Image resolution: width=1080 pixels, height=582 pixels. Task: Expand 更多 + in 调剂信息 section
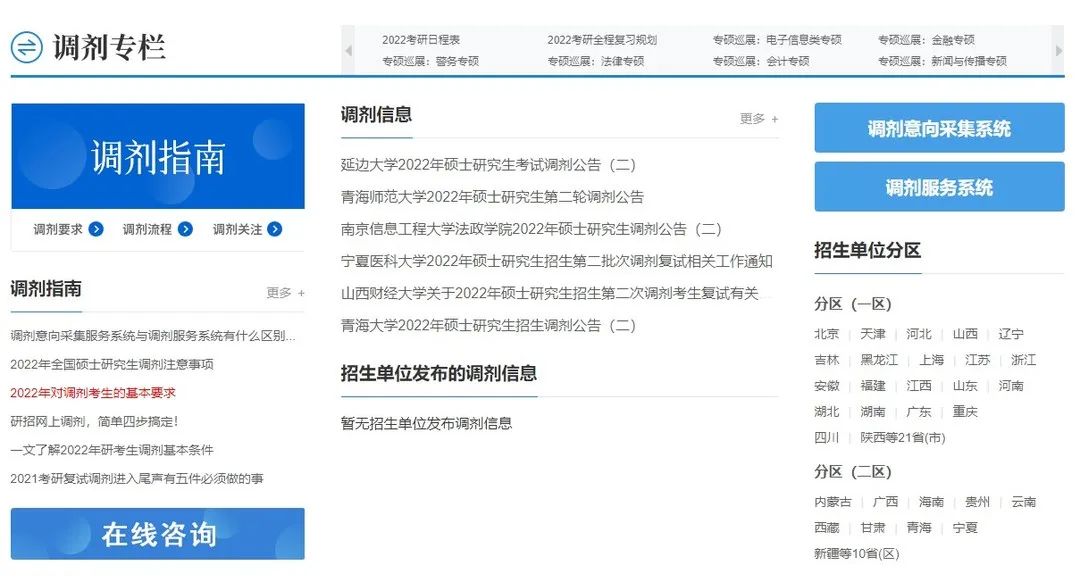click(758, 119)
